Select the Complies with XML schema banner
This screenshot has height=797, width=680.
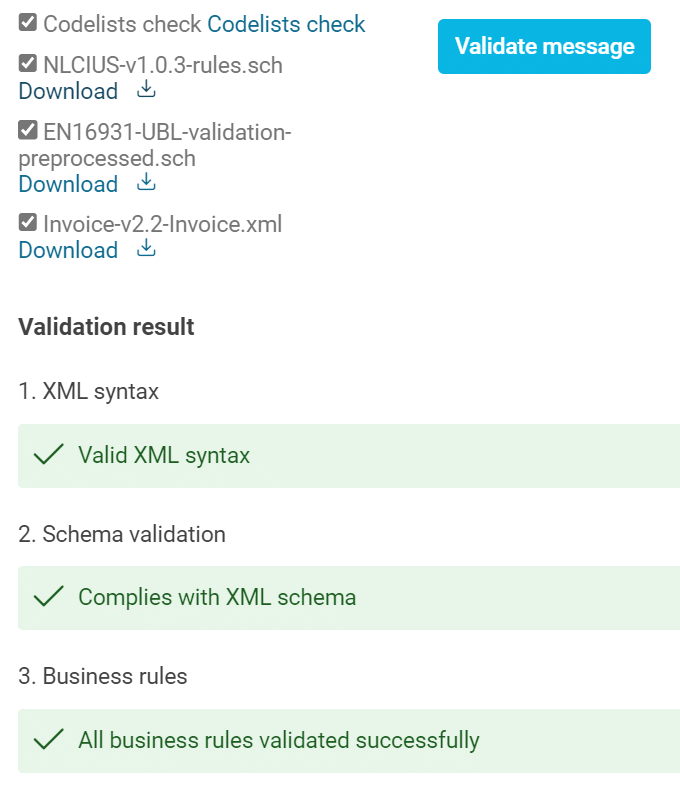tap(348, 598)
